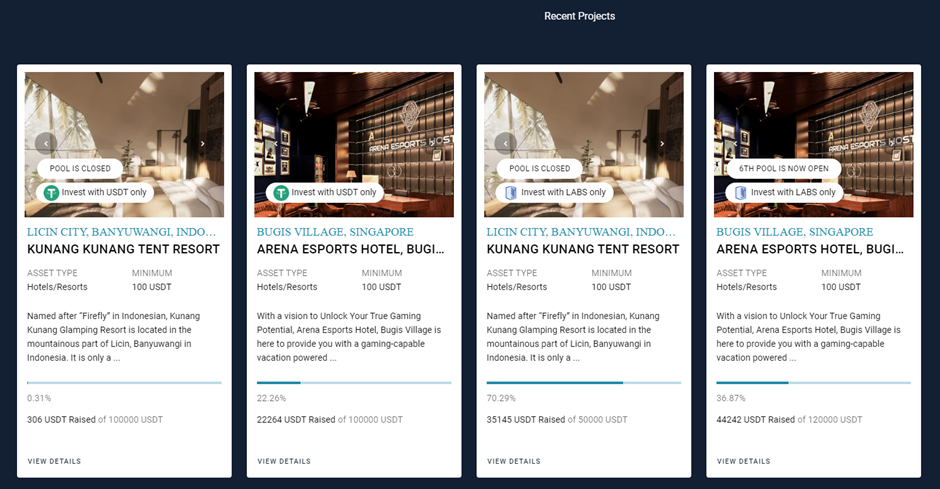Click '44242 USDT Raised of 120000 USDT' text

pyautogui.click(x=790, y=419)
